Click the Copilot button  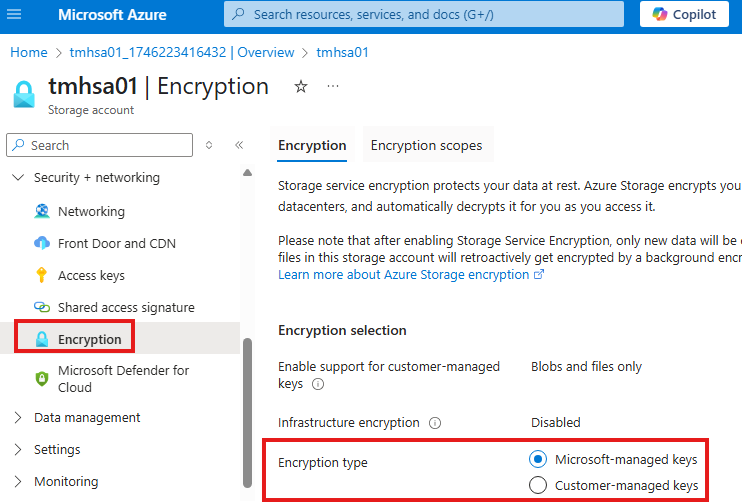click(x=684, y=15)
